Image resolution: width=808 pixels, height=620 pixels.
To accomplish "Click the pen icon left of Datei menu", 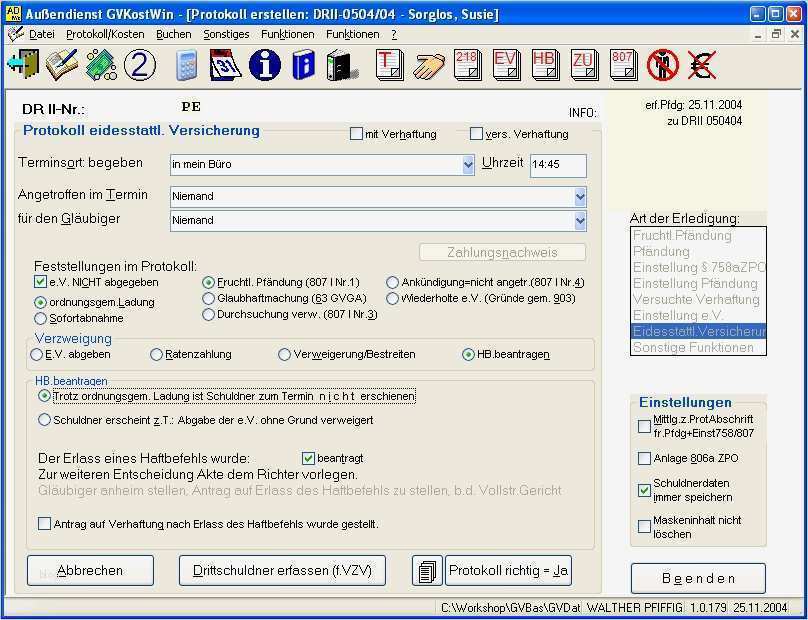I will (x=15, y=34).
